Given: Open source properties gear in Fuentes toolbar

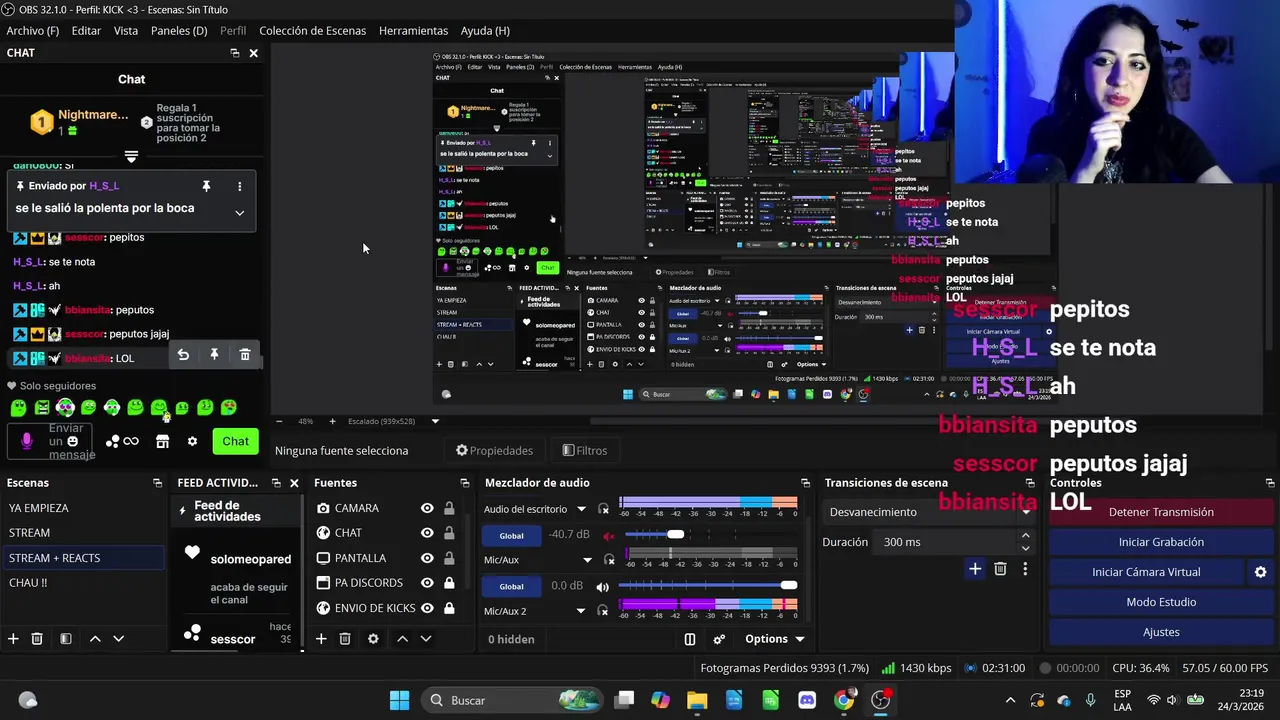Looking at the screenshot, I should click(373, 639).
